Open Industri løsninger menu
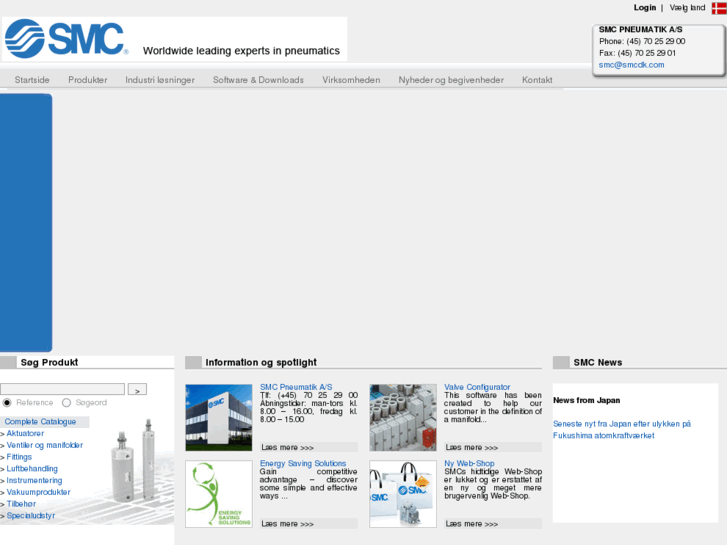This screenshot has height=545, width=727. (x=160, y=80)
